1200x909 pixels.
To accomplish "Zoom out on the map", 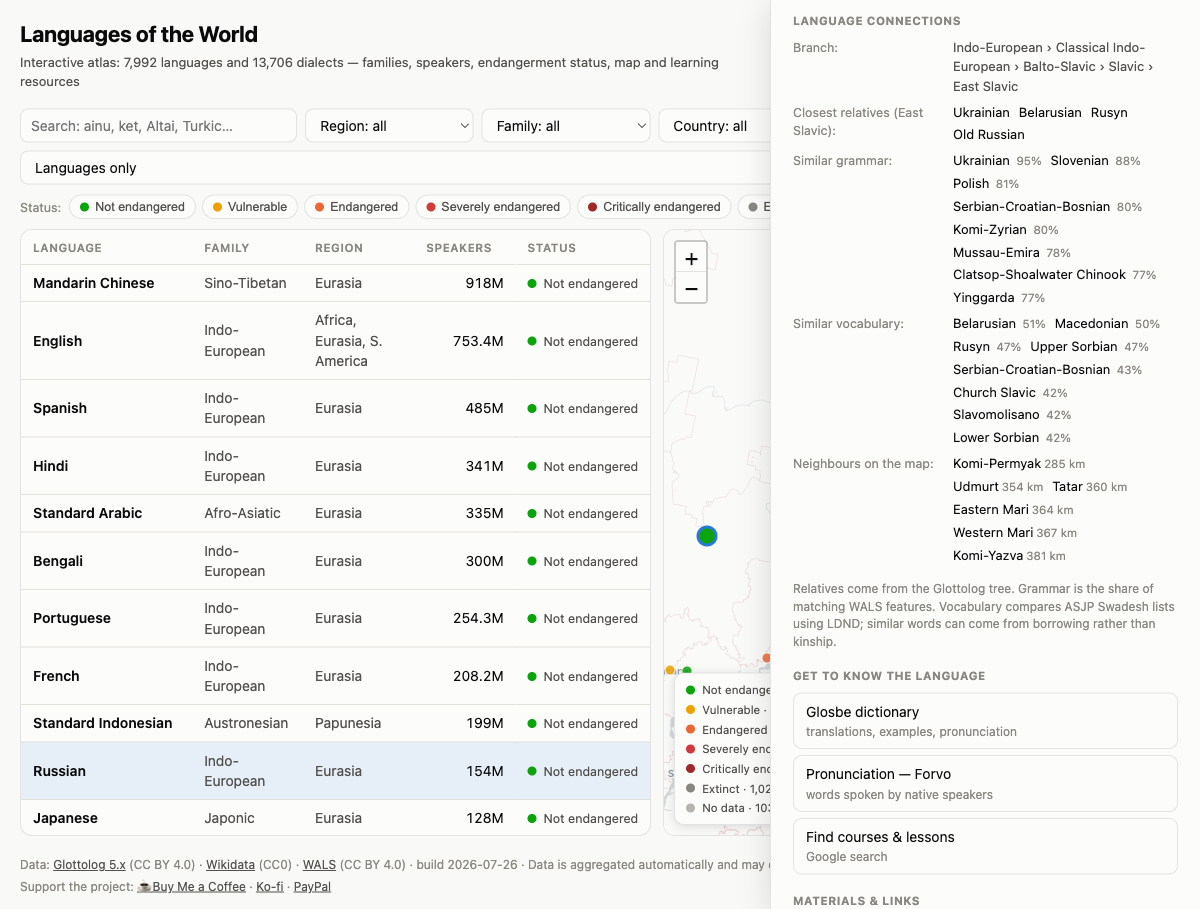I will [691, 289].
